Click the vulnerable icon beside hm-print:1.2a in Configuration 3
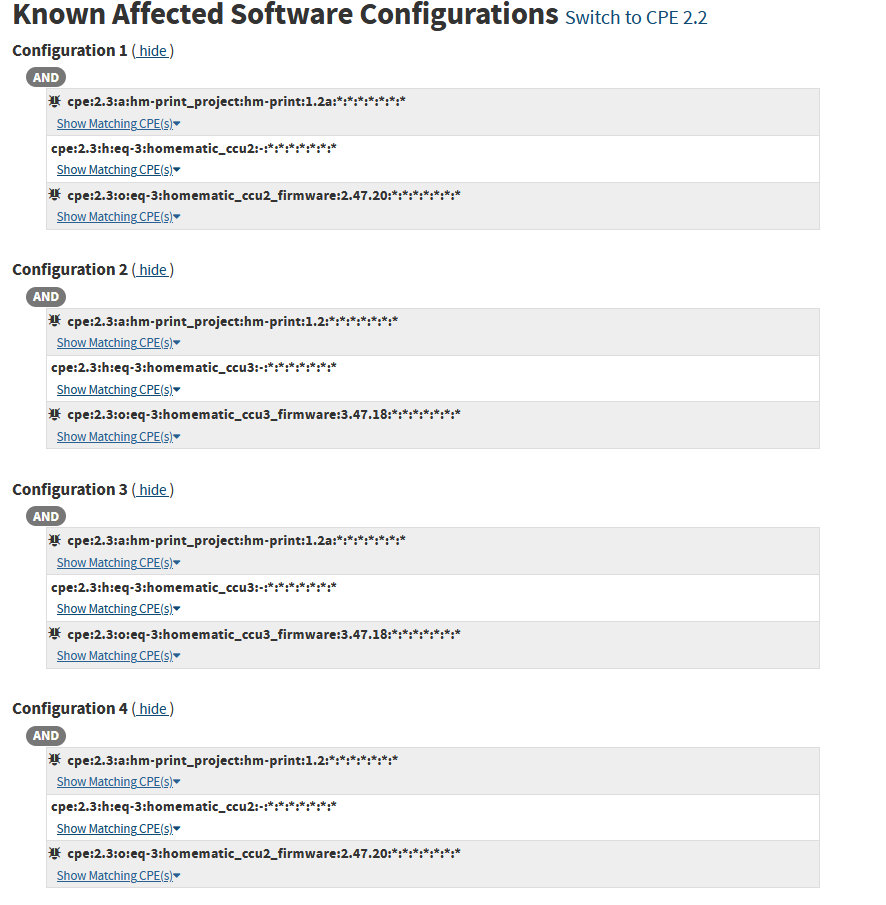The image size is (886, 905). [x=55, y=539]
